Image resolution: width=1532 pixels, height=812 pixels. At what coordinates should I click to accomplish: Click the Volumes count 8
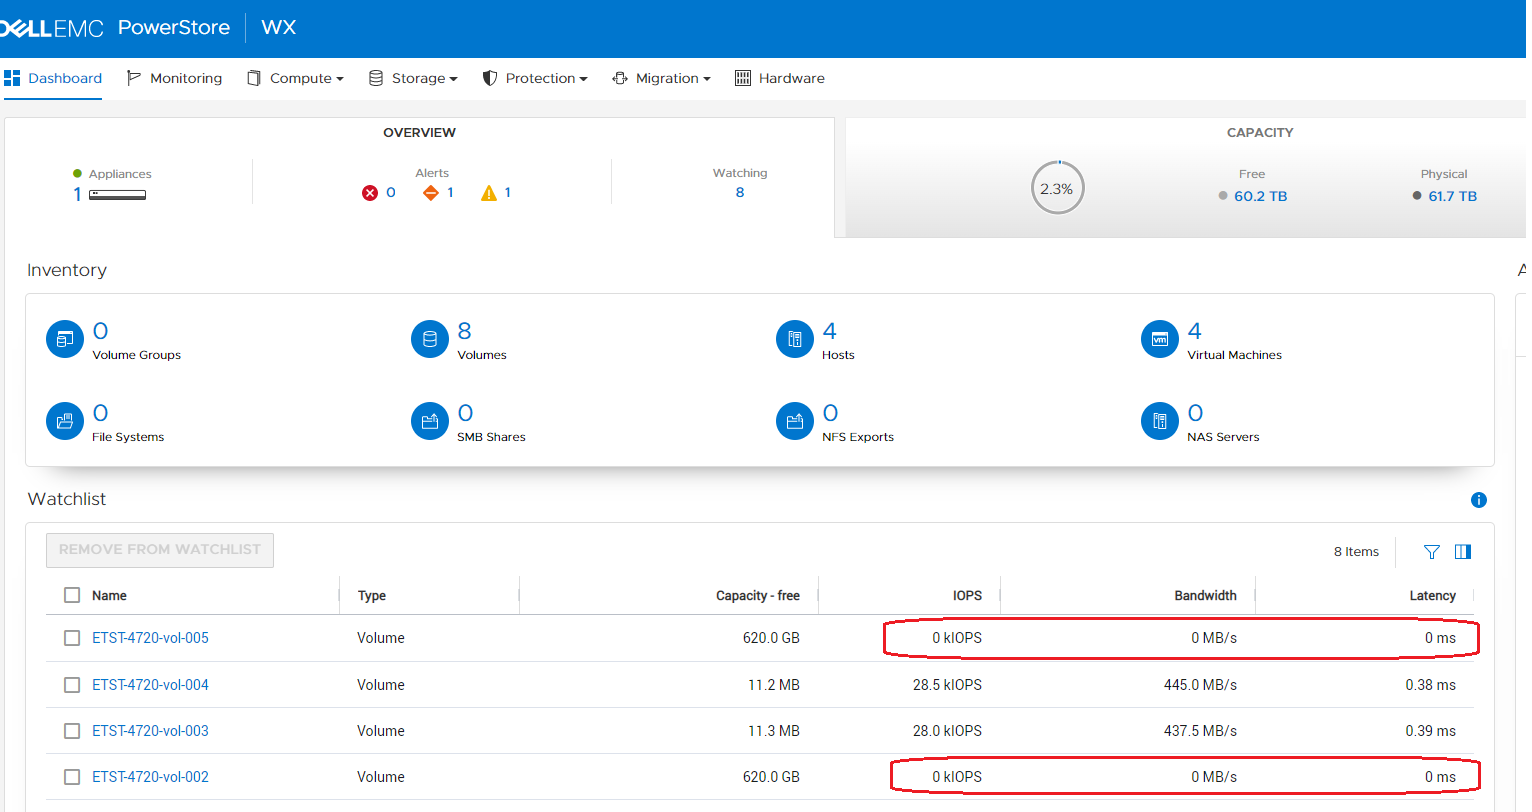[x=464, y=331]
